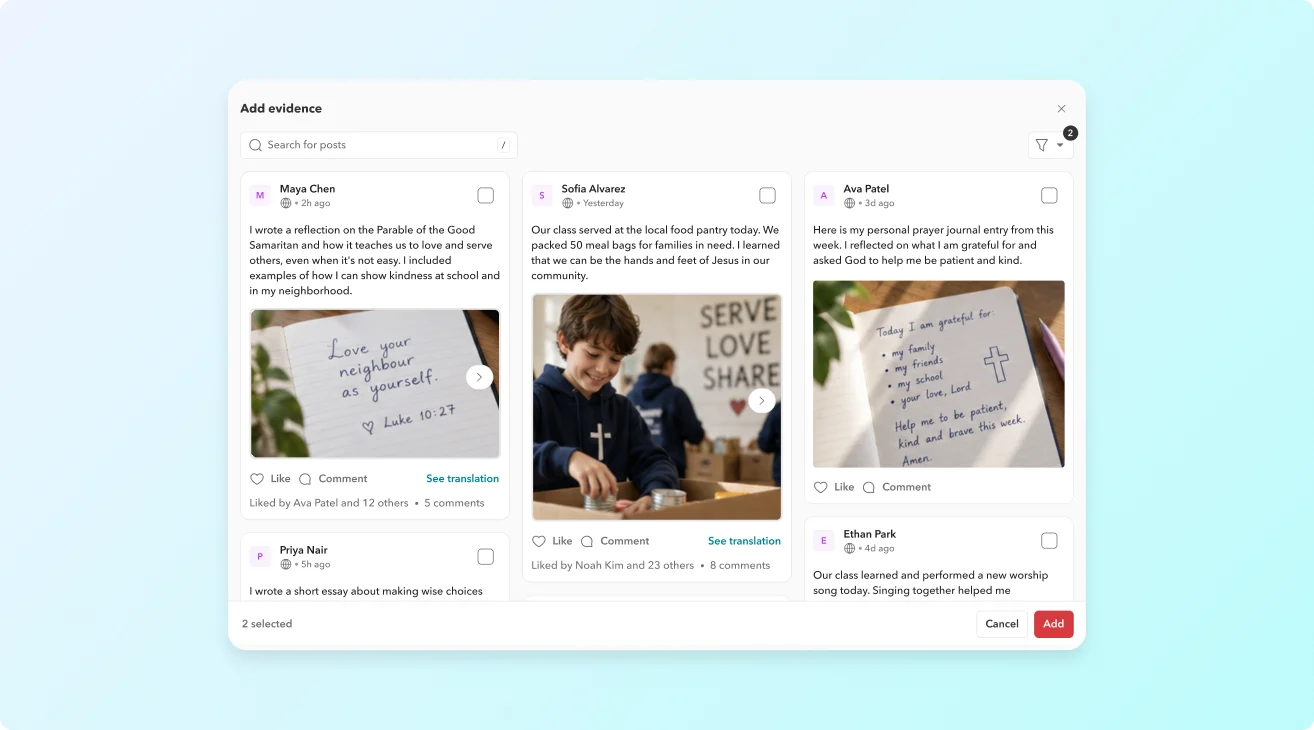Click the red Add button
The height and width of the screenshot is (730, 1314).
click(x=1054, y=624)
